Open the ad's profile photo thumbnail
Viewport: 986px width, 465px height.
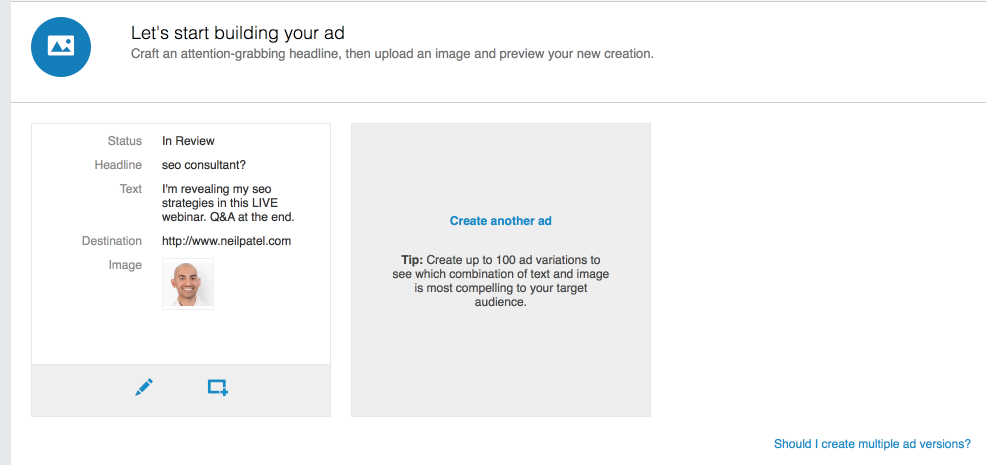tap(188, 284)
